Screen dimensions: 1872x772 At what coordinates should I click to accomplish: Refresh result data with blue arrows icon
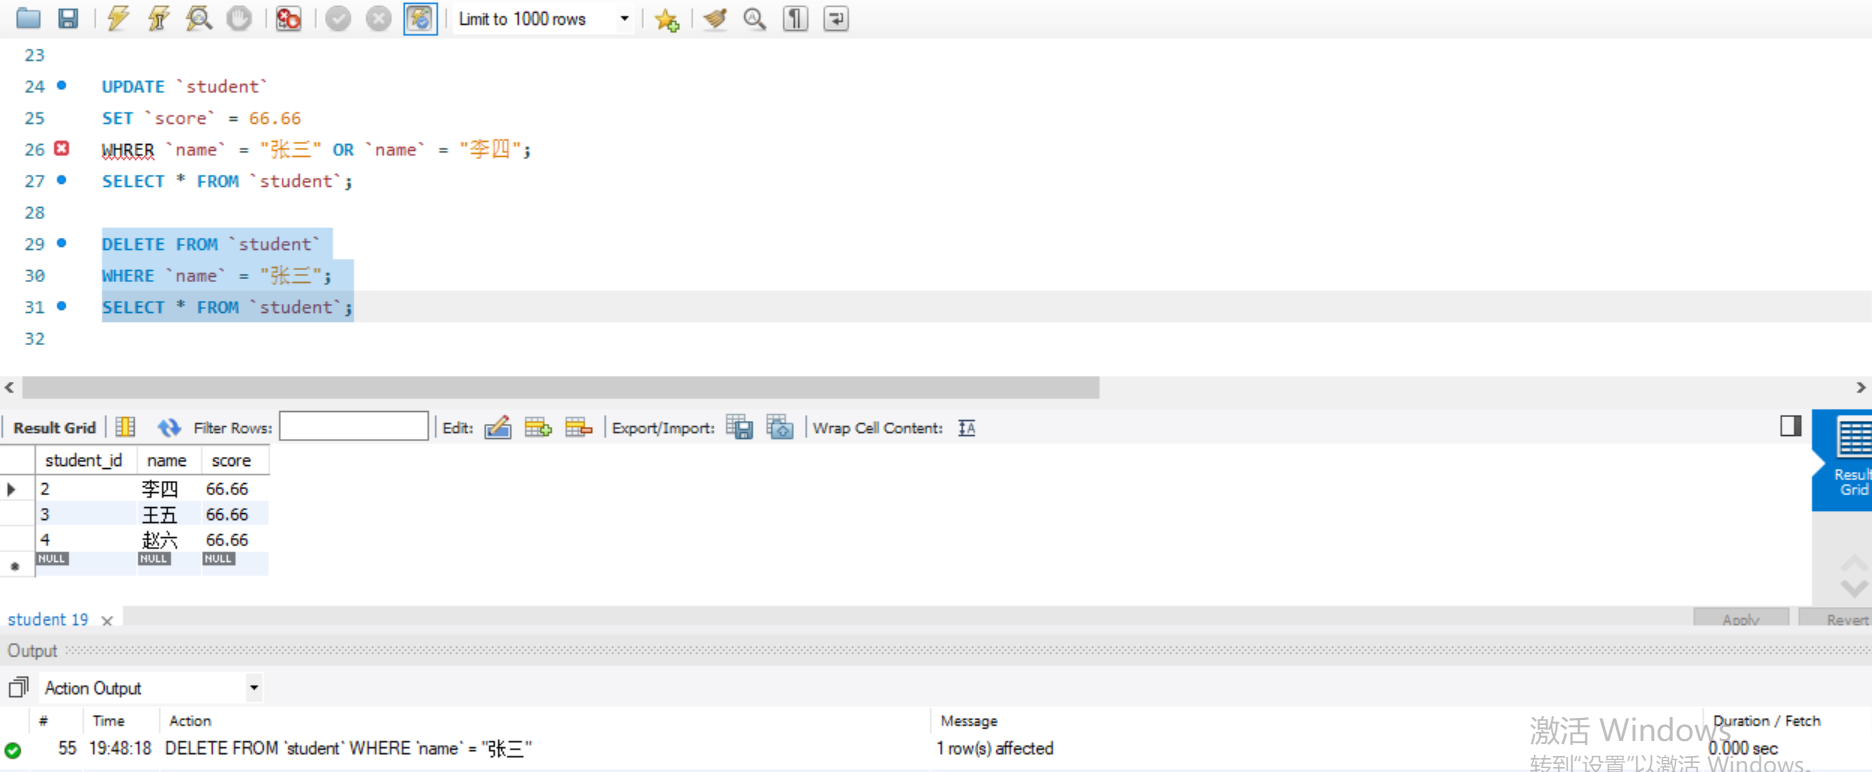pos(169,427)
